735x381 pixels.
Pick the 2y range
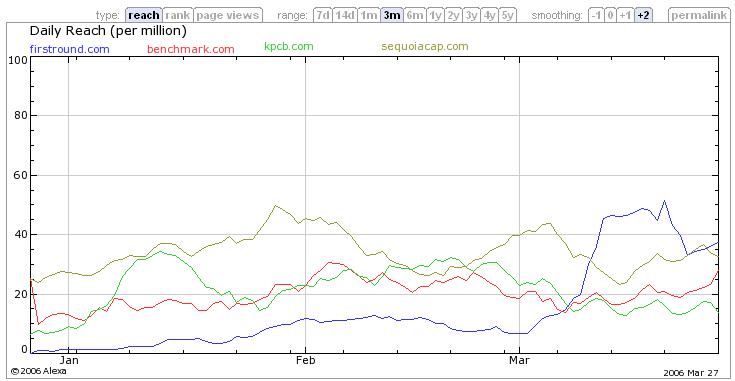tap(453, 15)
